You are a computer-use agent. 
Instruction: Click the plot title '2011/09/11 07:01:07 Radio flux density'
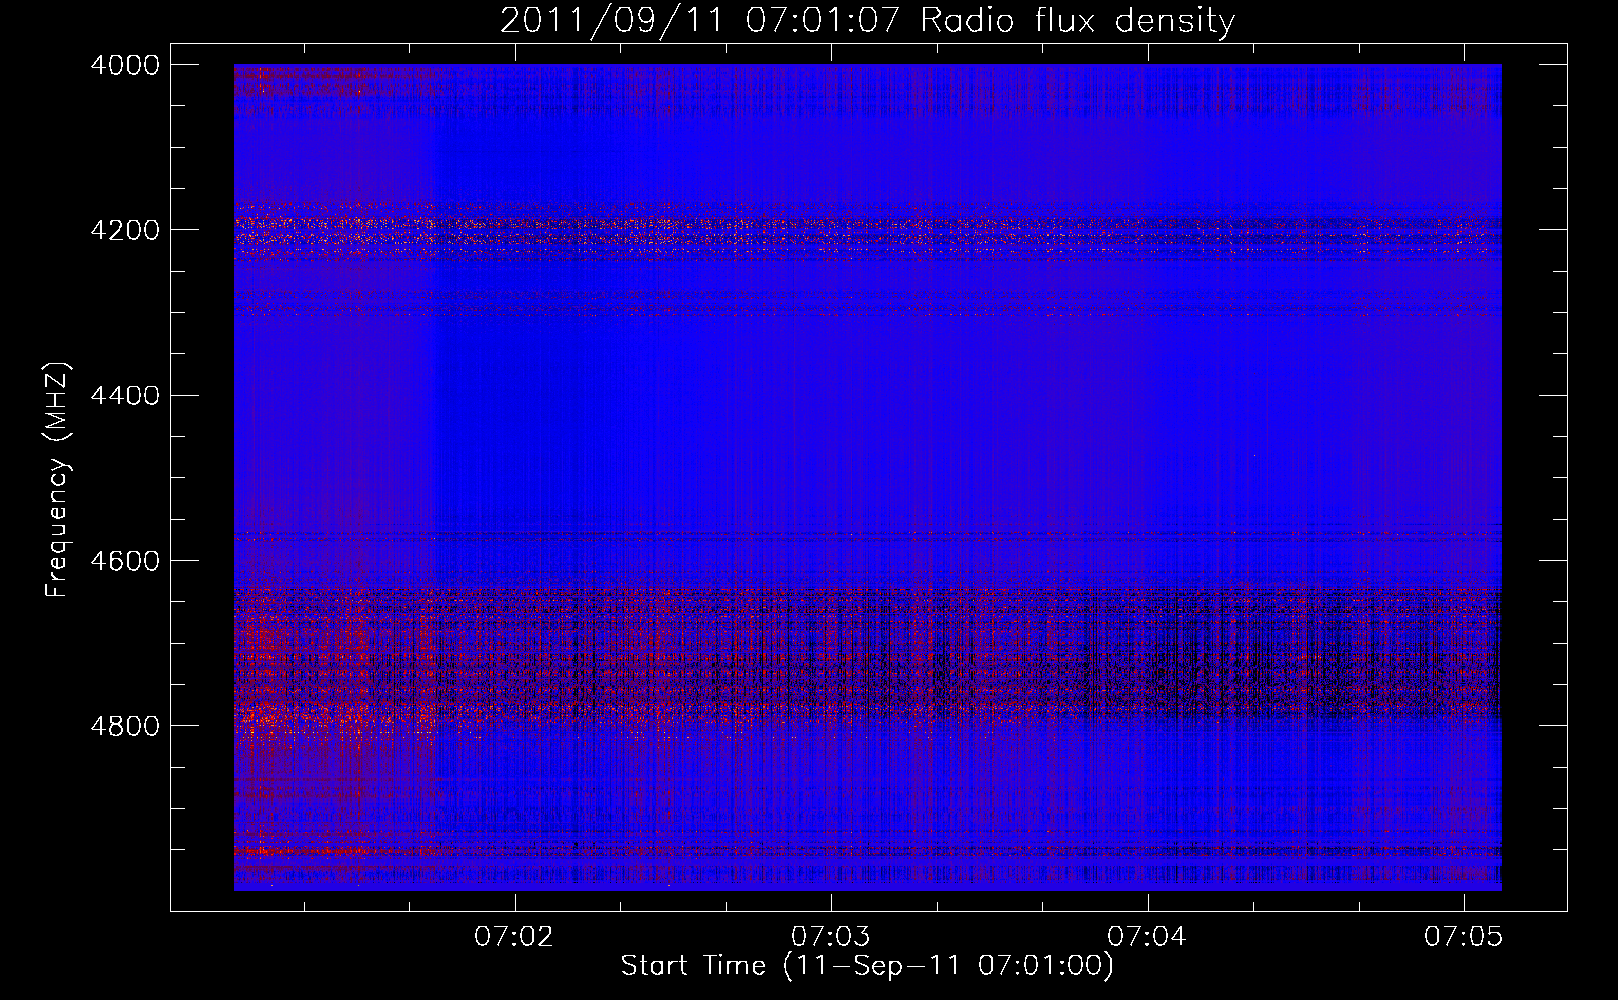click(x=868, y=21)
